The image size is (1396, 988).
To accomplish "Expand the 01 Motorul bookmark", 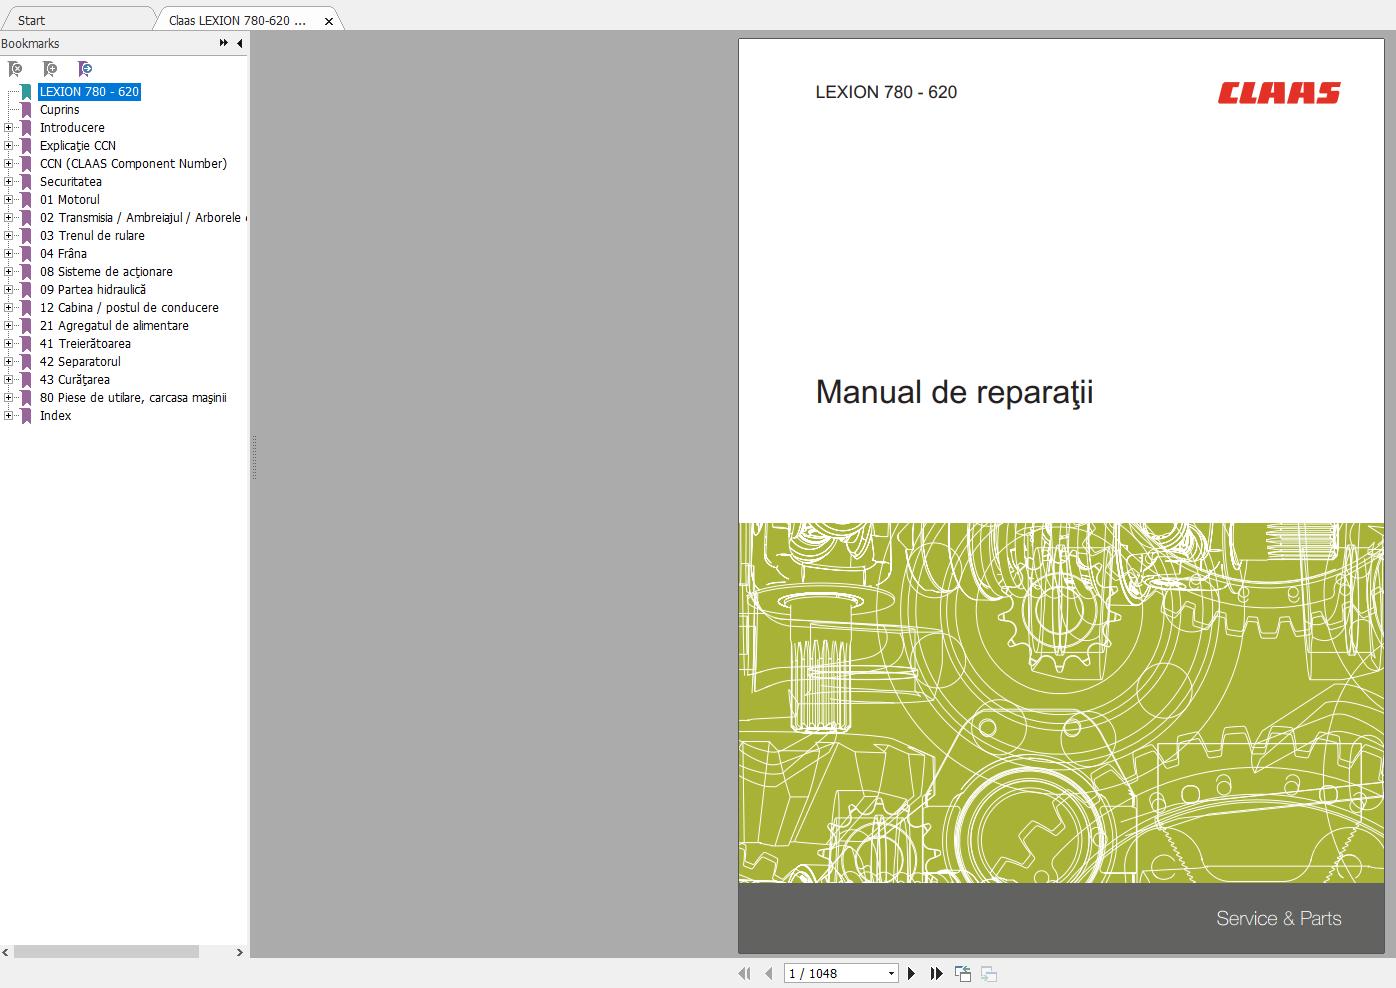I will point(8,199).
